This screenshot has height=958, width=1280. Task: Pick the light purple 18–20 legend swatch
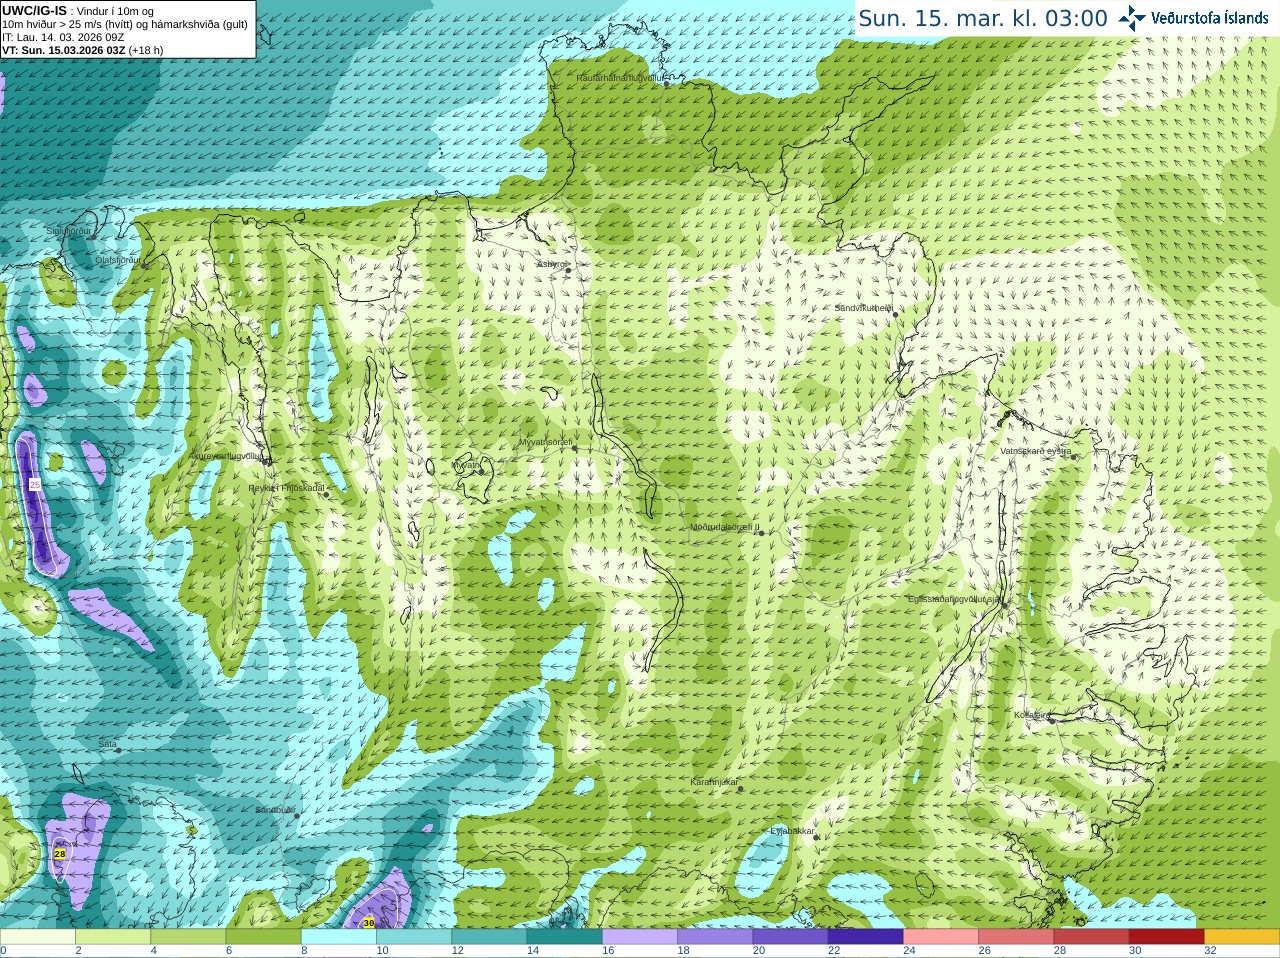coord(715,937)
